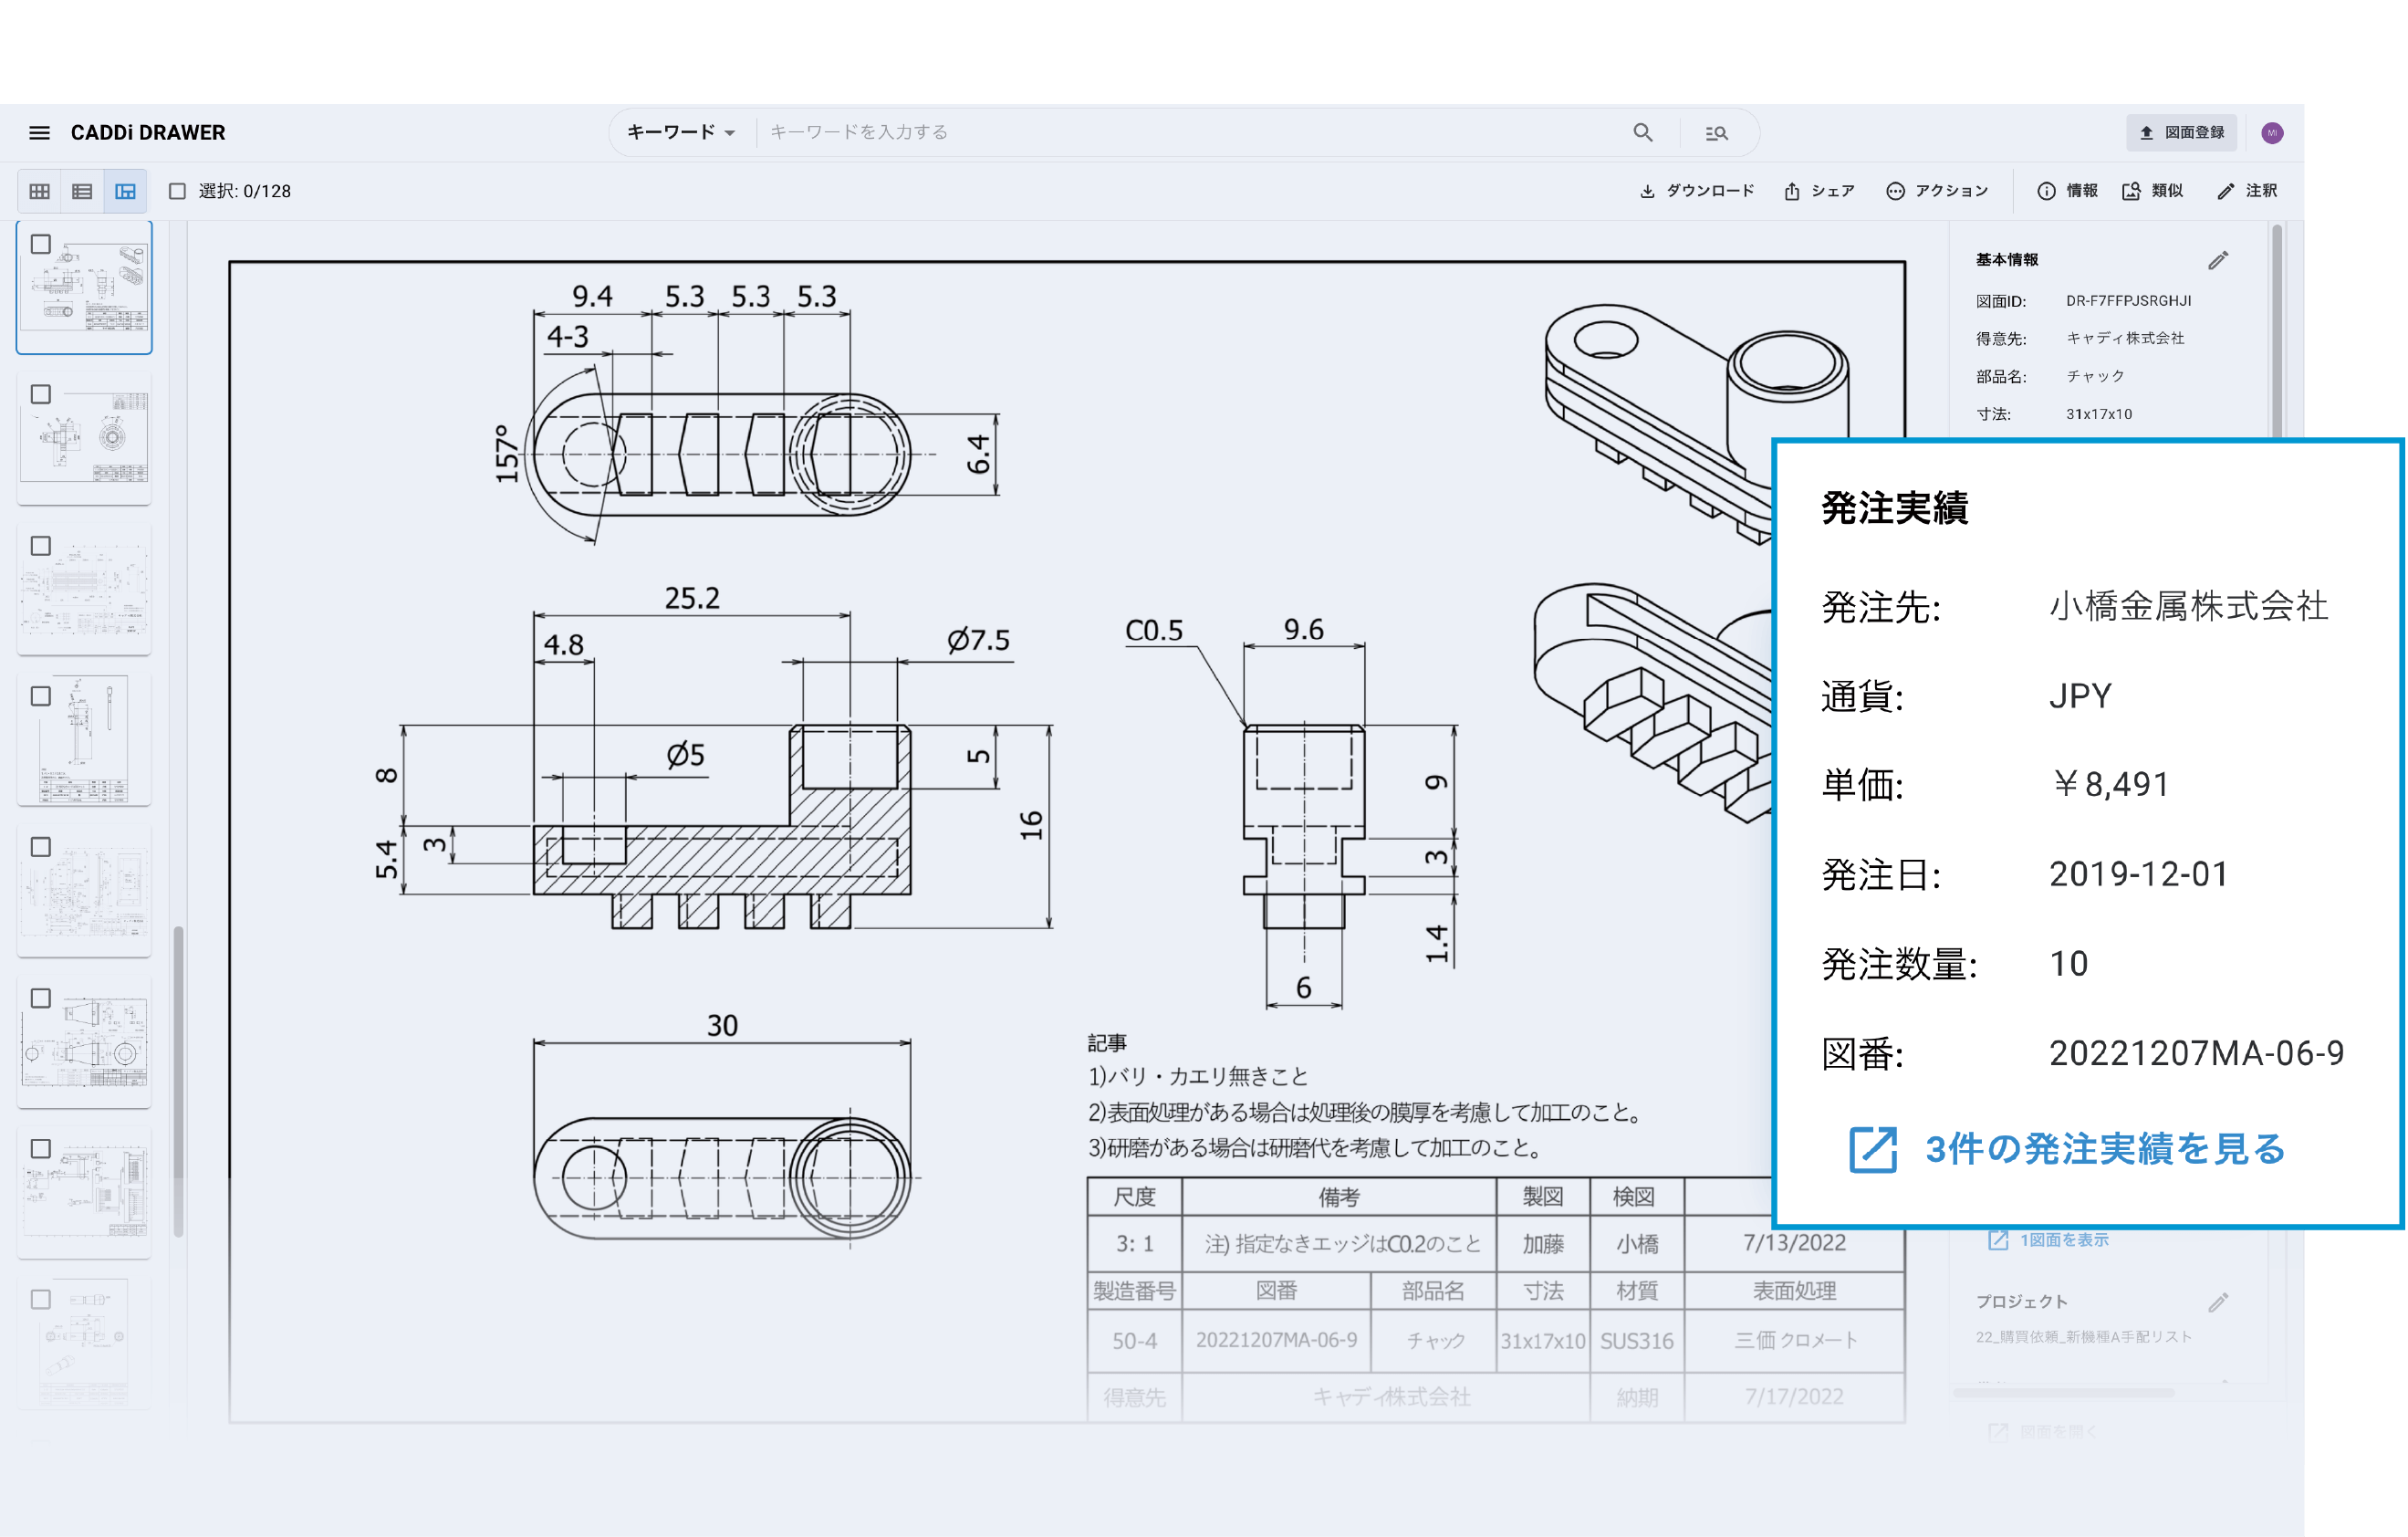Click the search magnifier icon
Viewport: 2408px width, 1537px height.
[x=1642, y=132]
